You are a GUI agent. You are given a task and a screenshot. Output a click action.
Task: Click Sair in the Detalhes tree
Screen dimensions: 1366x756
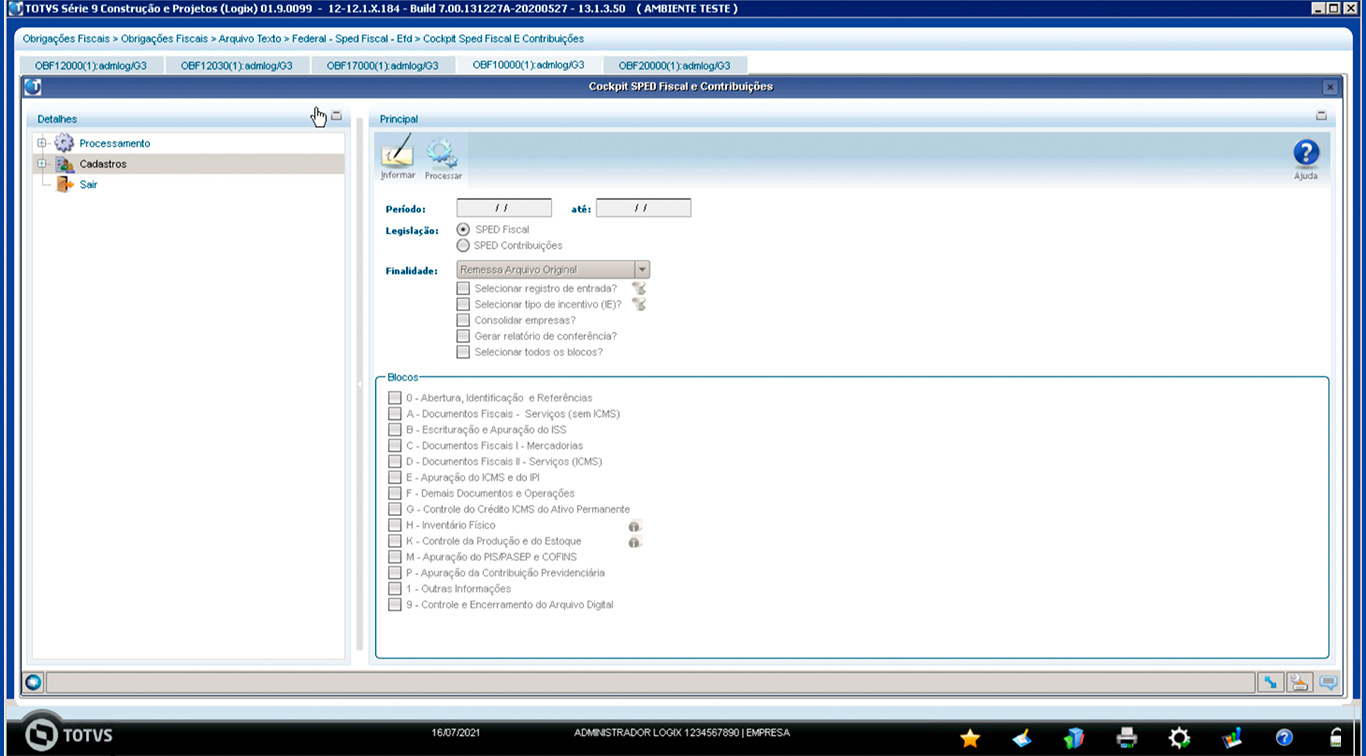(x=88, y=185)
